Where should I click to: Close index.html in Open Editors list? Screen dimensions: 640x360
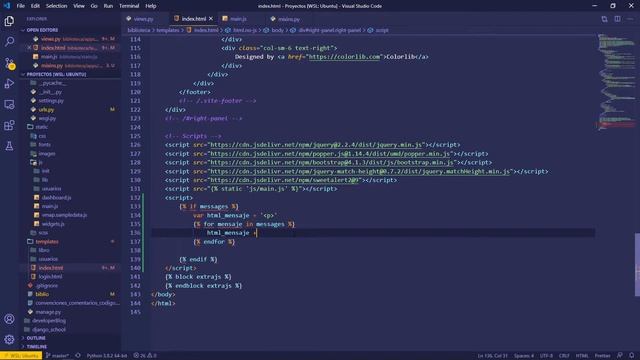click(x=29, y=48)
